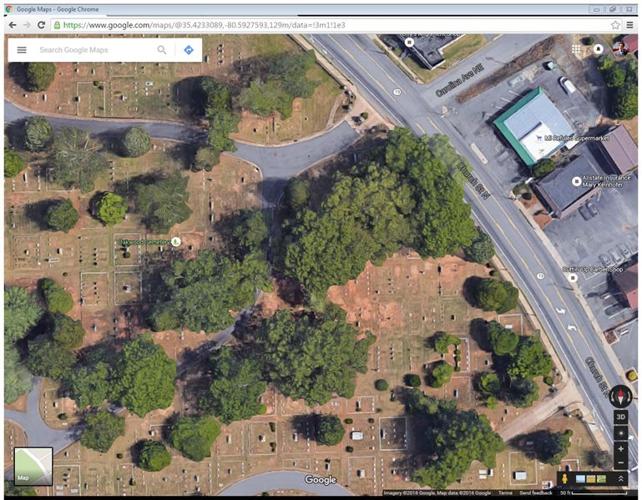Click the scale bar at bottom right
642x500 pixels.
[x=597, y=493]
